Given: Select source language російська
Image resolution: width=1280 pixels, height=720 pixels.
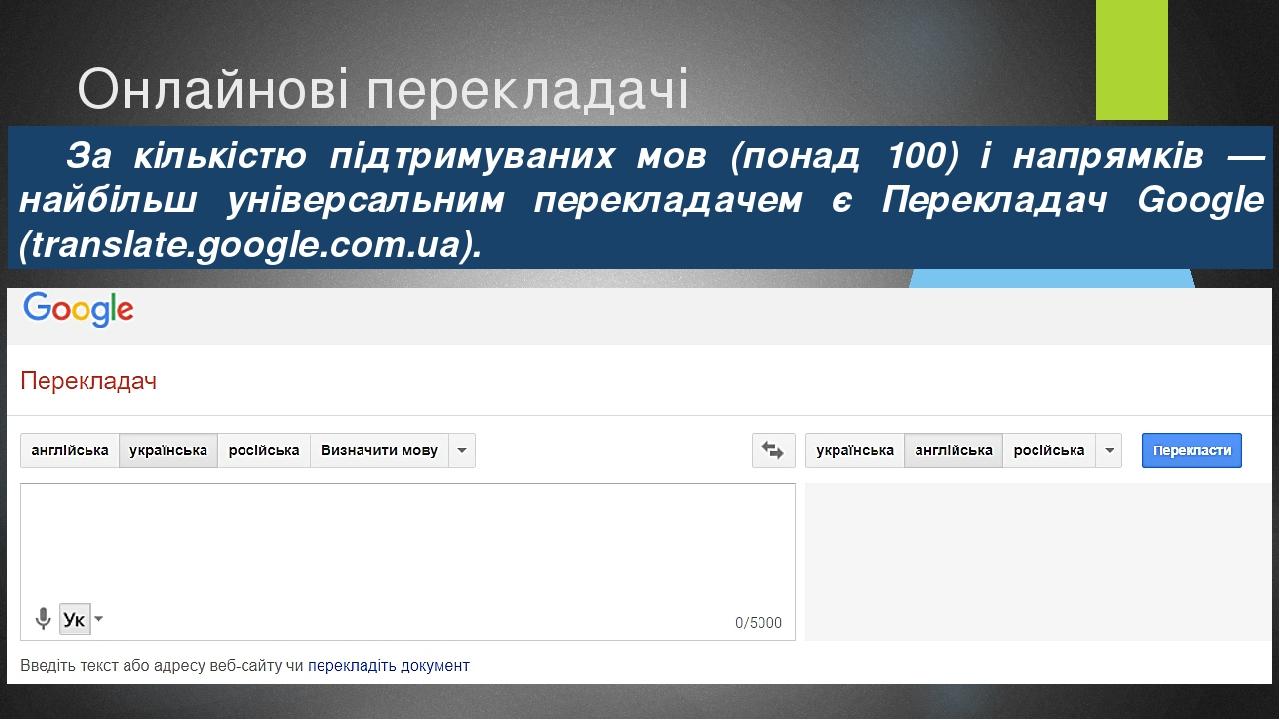Looking at the screenshot, I should click(264, 450).
